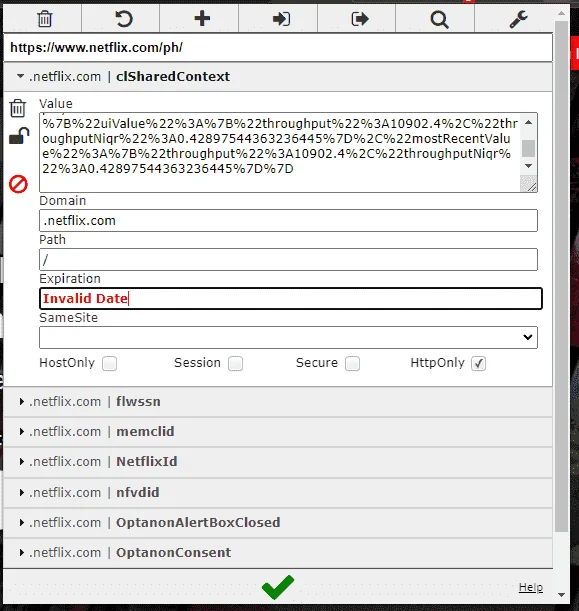The height and width of the screenshot is (611, 579).
Task: Expand the NetflixId cookie entry
Action: point(278,462)
